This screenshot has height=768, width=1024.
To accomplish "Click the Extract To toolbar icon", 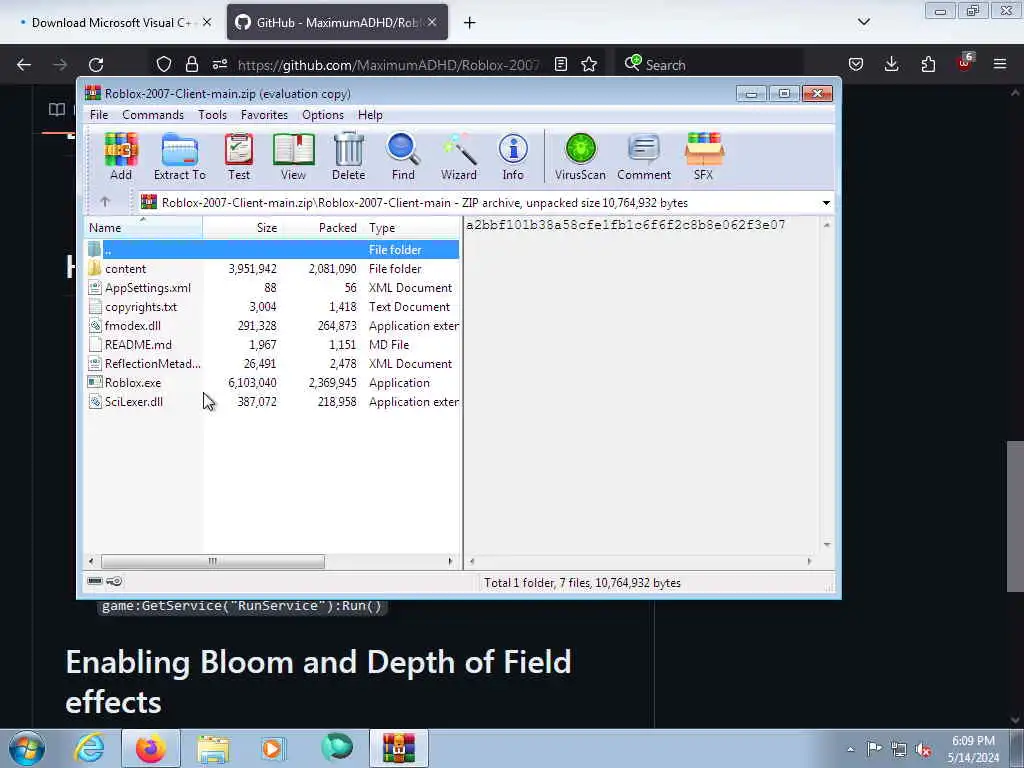I will click(x=180, y=157).
